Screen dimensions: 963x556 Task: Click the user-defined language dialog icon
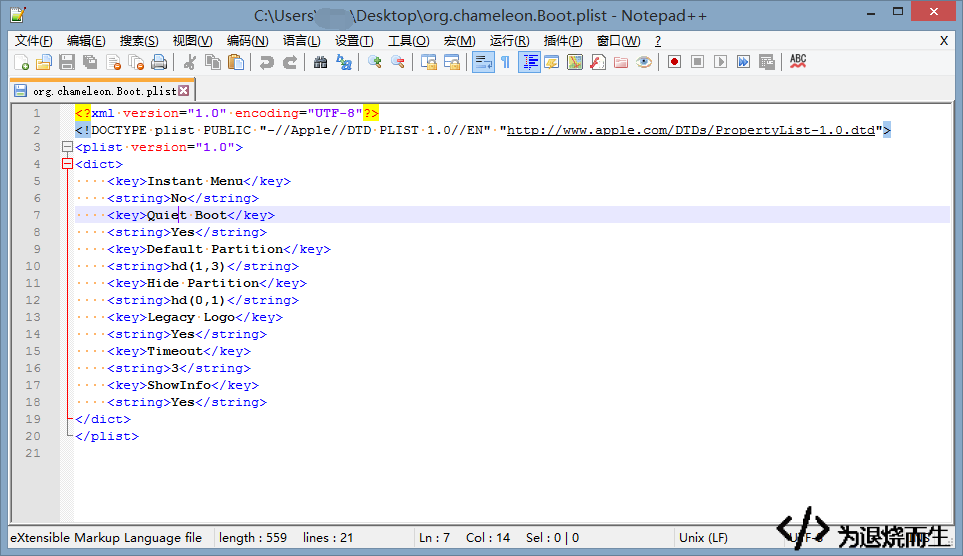pos(552,62)
